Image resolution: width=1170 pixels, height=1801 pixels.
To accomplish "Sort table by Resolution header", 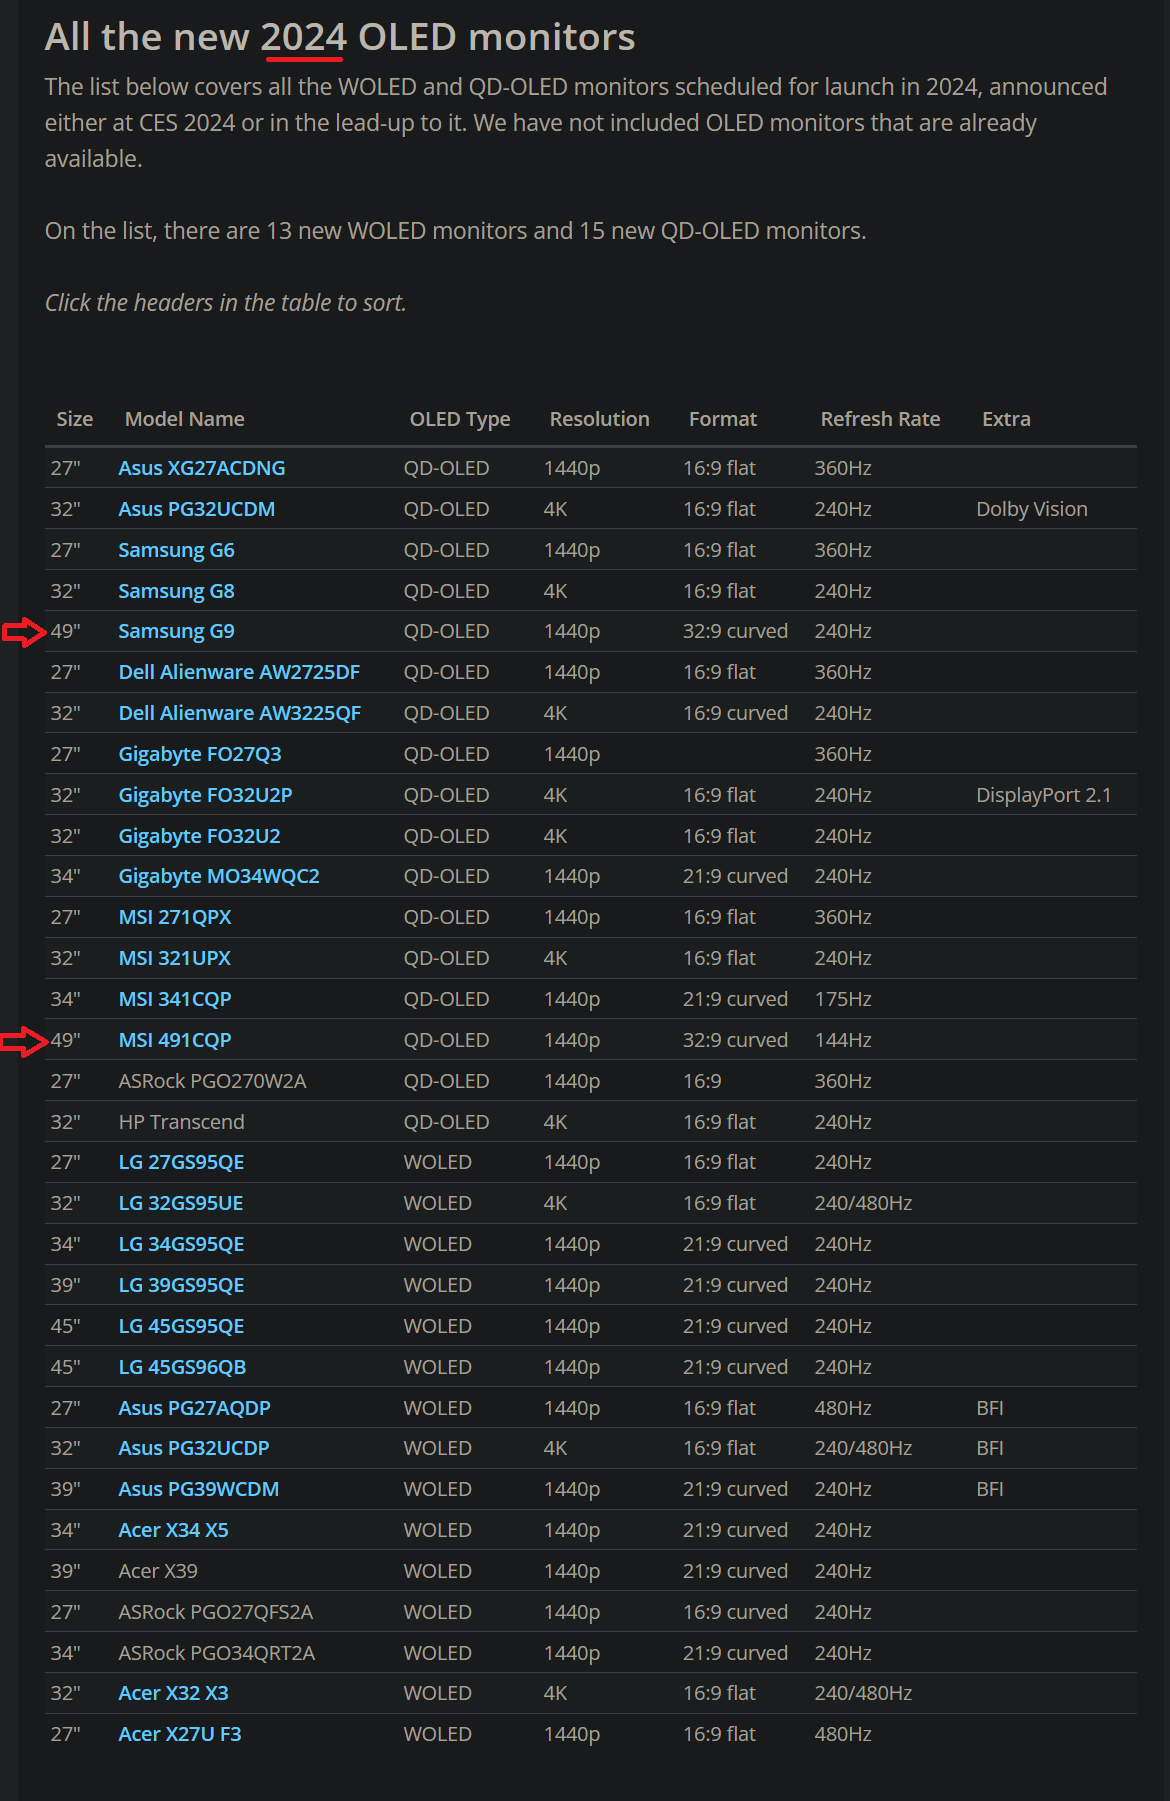I will [x=600, y=419].
